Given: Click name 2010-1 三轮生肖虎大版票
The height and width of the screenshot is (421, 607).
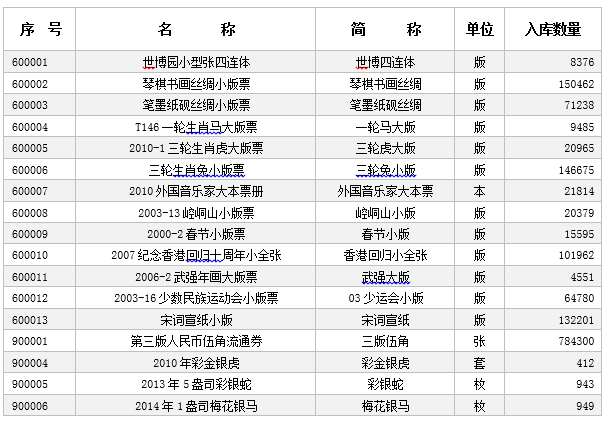Looking at the screenshot, I should coord(196,148).
